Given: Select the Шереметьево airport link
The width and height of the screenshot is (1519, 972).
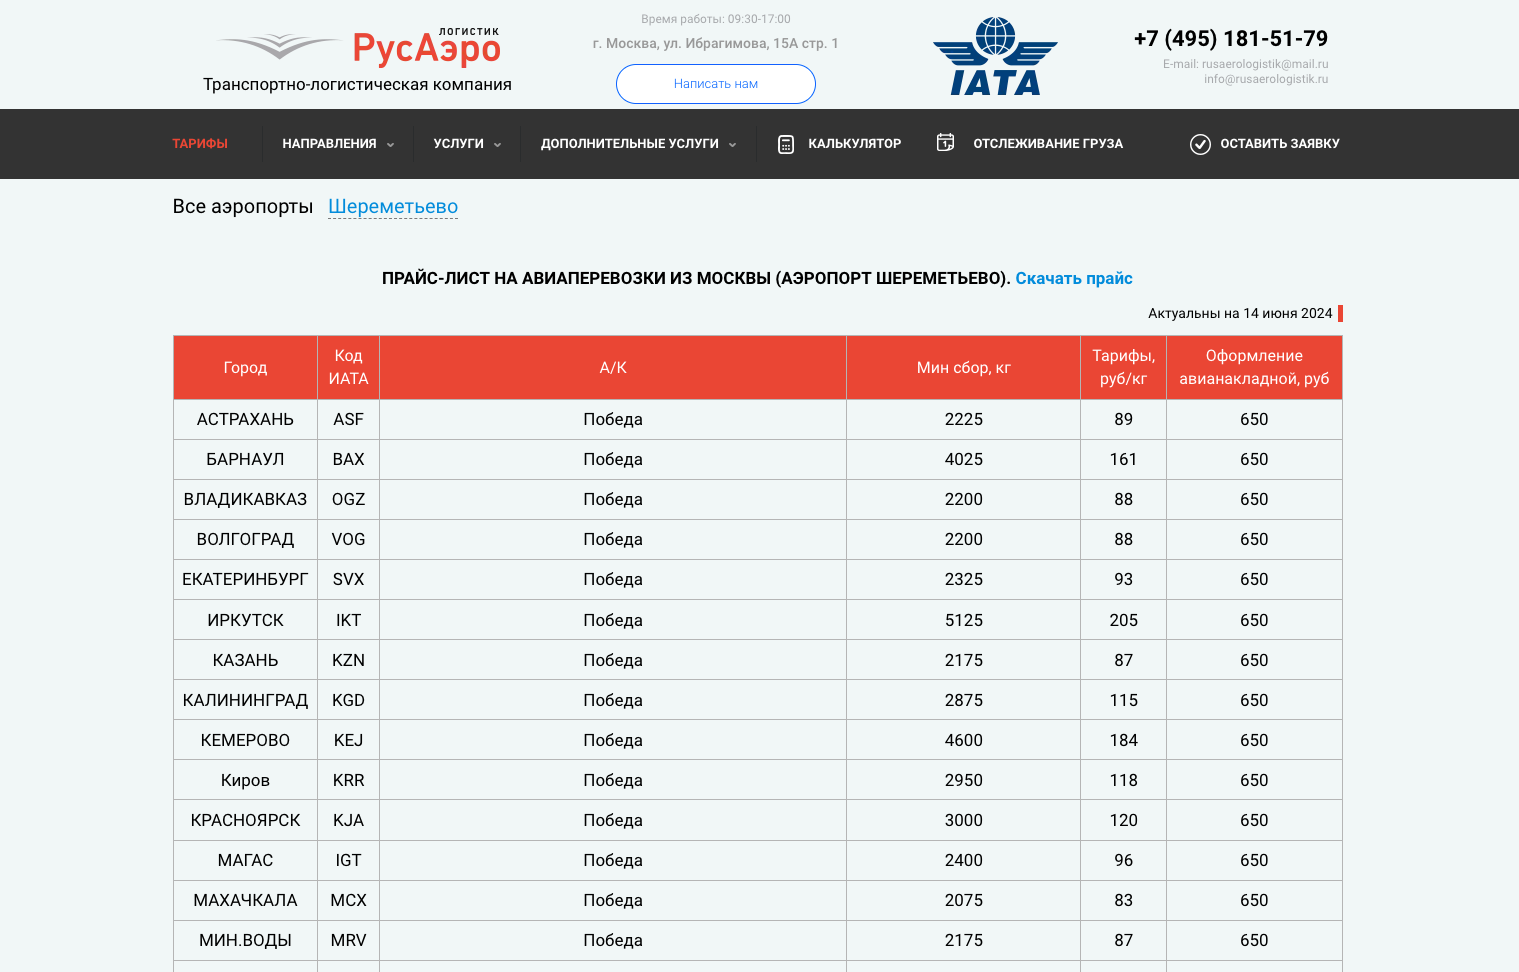Looking at the screenshot, I should click(393, 207).
